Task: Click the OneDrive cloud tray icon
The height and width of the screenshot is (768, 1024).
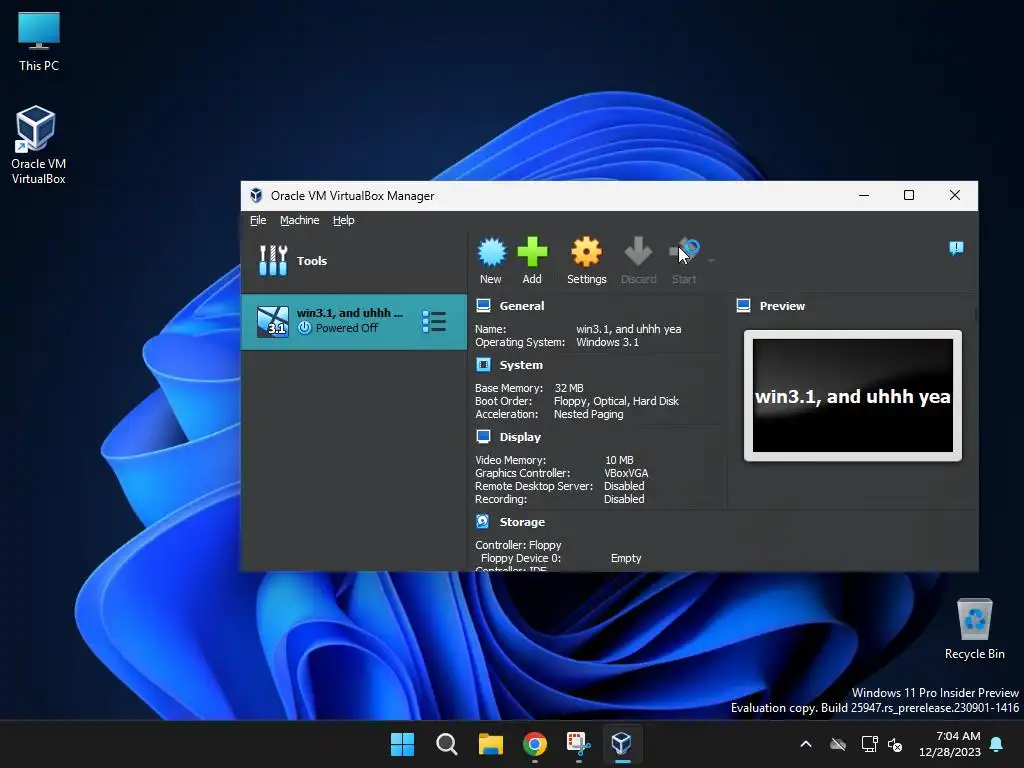Action: point(838,744)
